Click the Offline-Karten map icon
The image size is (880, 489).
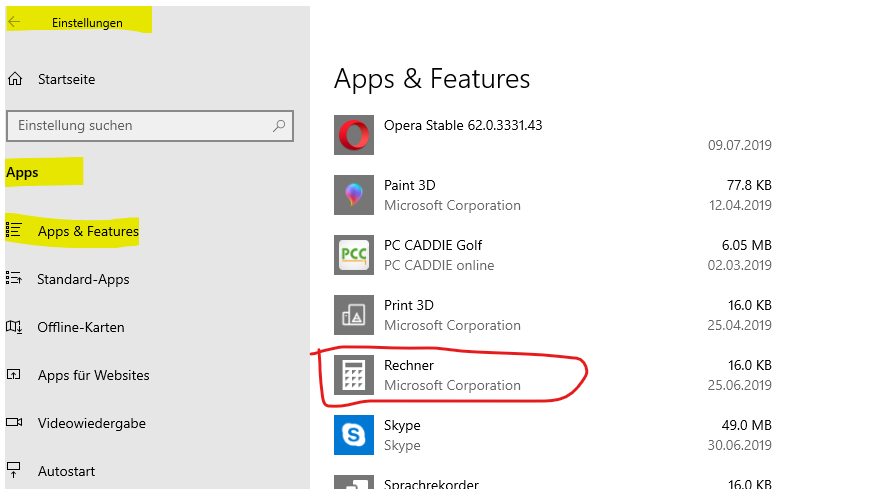coord(14,327)
